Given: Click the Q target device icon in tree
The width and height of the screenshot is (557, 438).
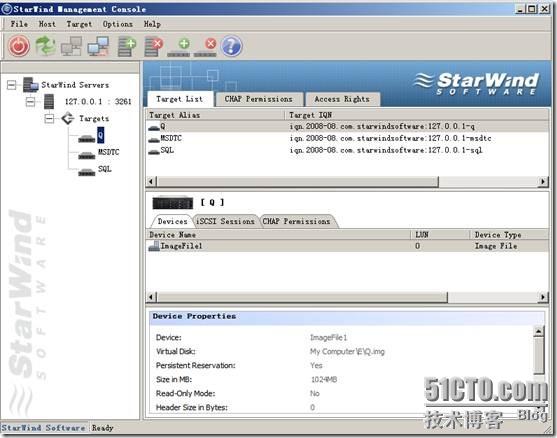Looking at the screenshot, I should pos(86,139).
